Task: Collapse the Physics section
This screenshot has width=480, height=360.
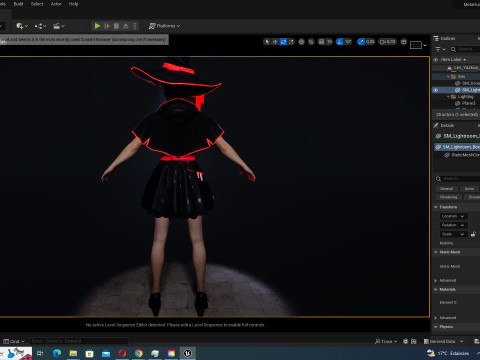Action: (x=436, y=327)
